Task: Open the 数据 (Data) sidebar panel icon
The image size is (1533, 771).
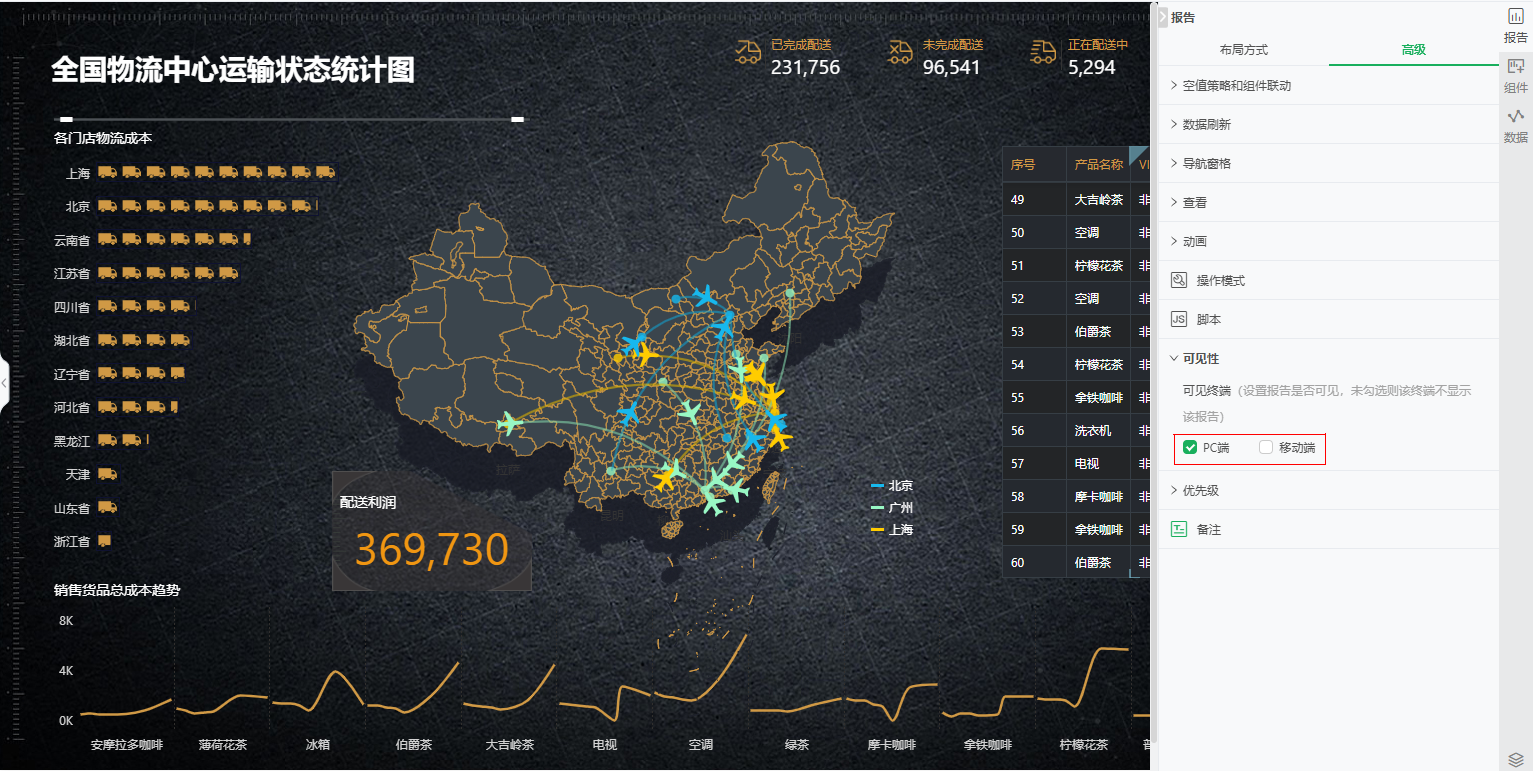Action: click(1515, 126)
